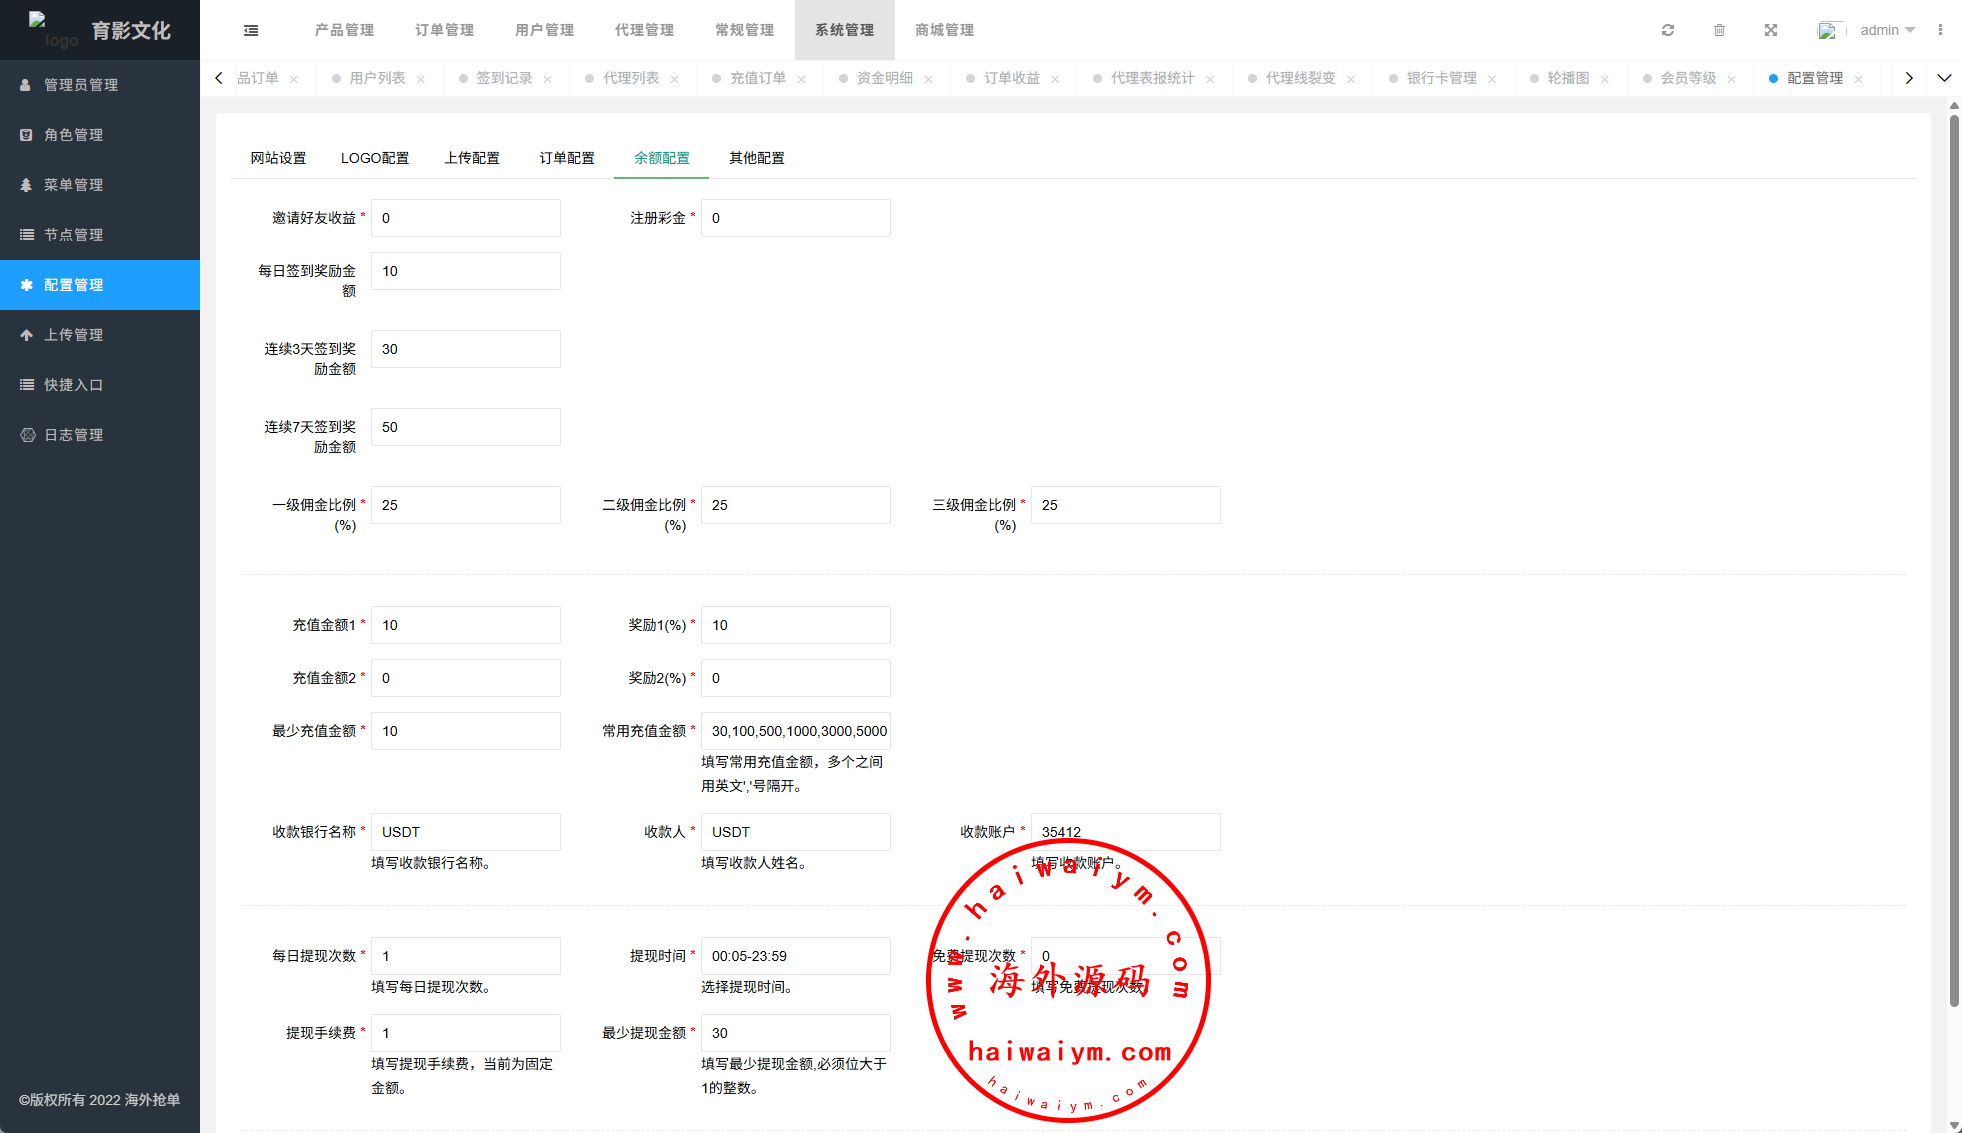Close the 轮播图 tab with its X

(1604, 79)
